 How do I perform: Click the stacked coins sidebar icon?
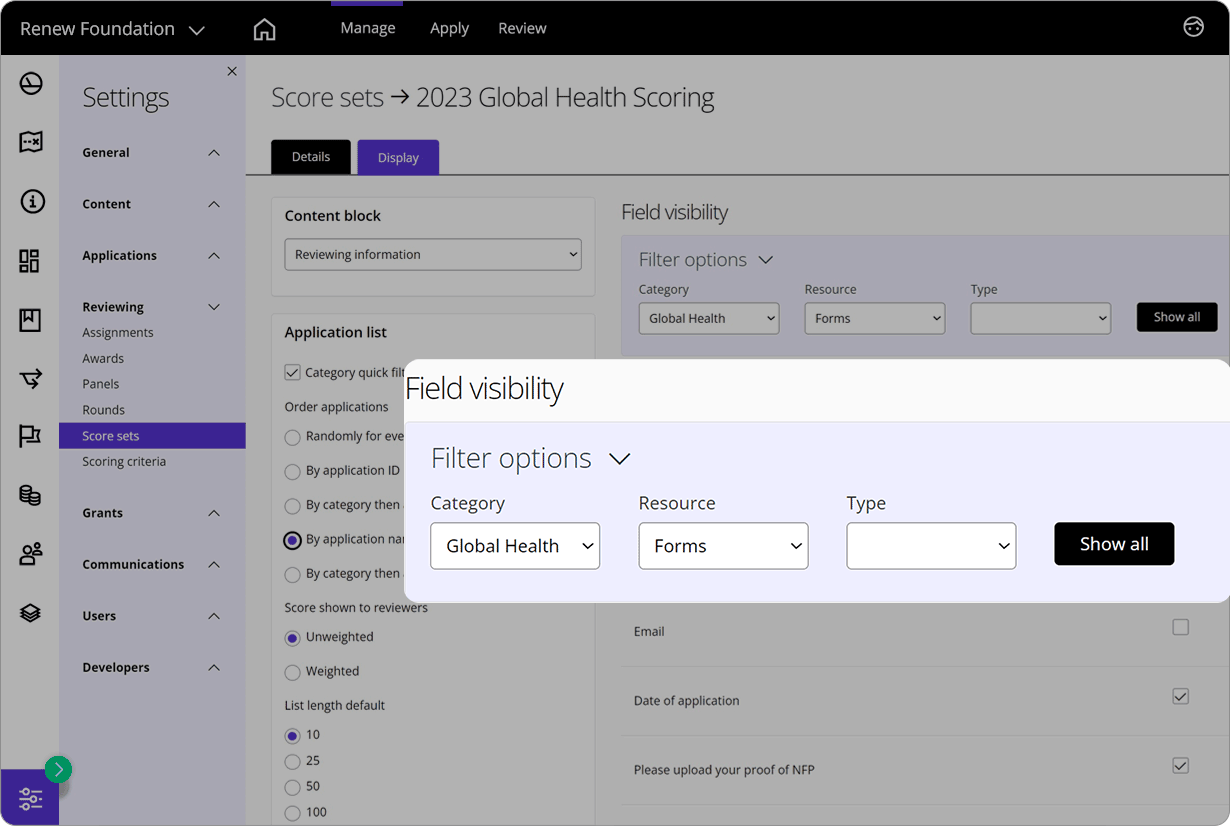pyautogui.click(x=30, y=495)
